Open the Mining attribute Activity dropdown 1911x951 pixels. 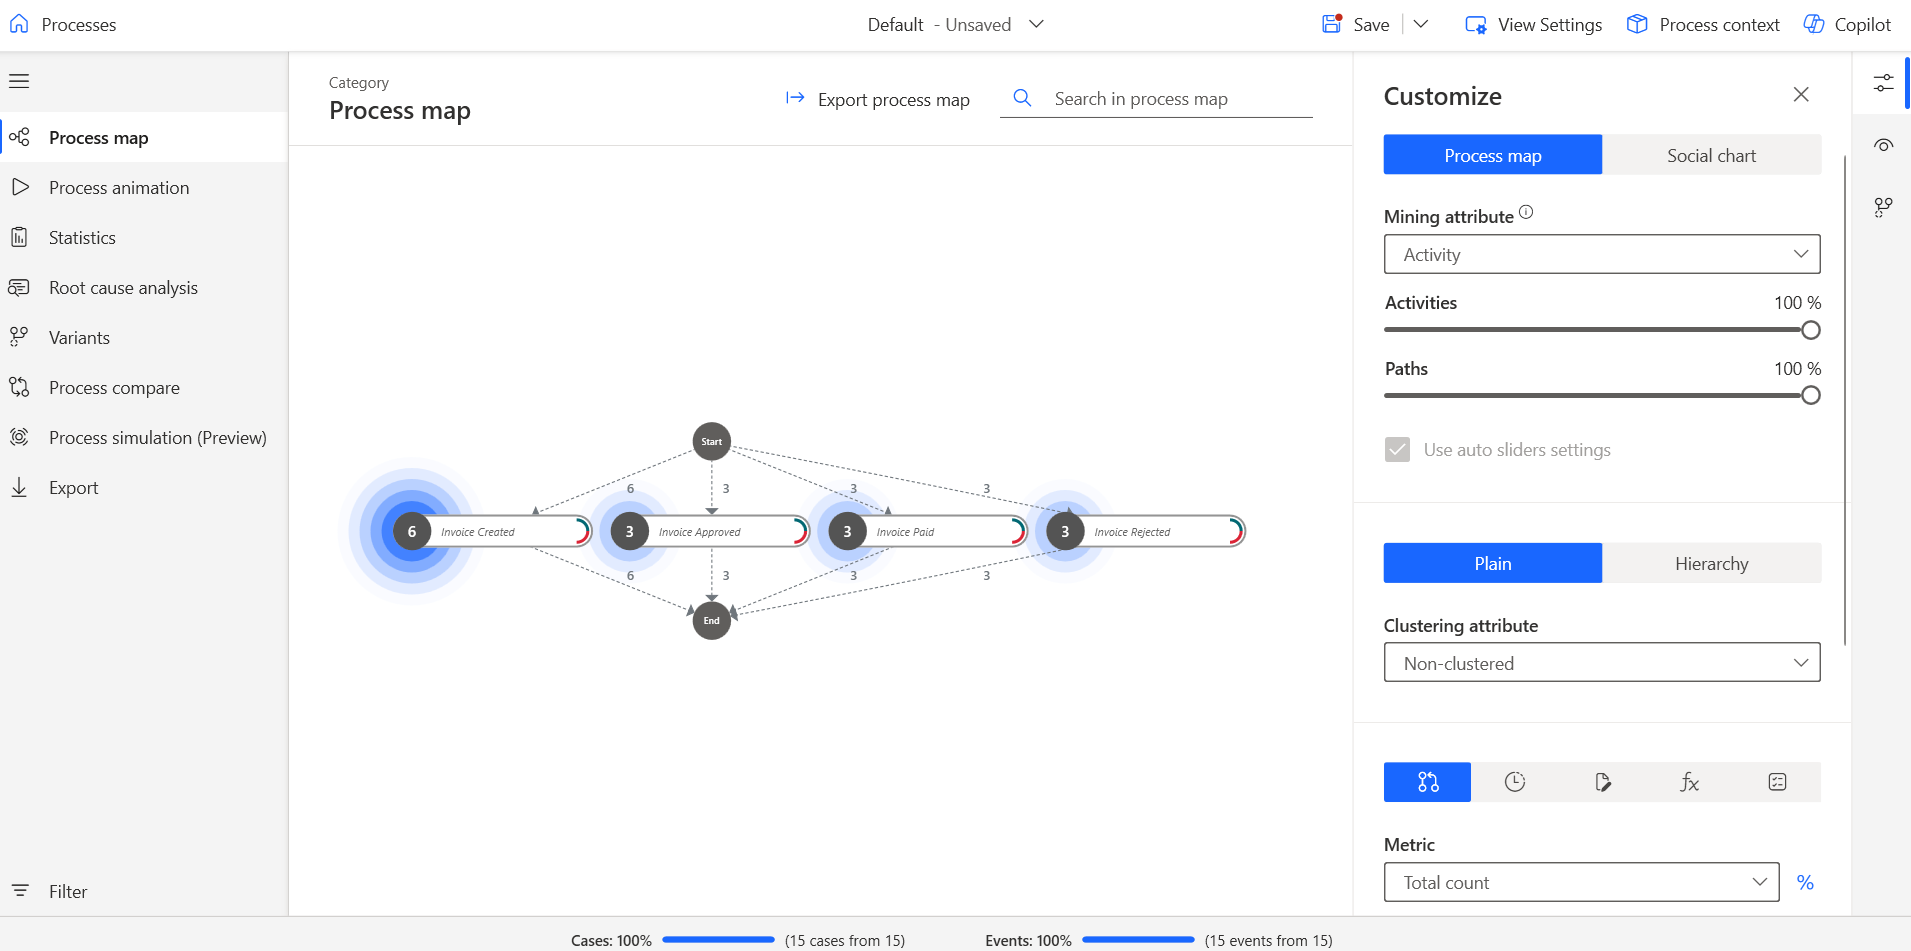[1601, 254]
